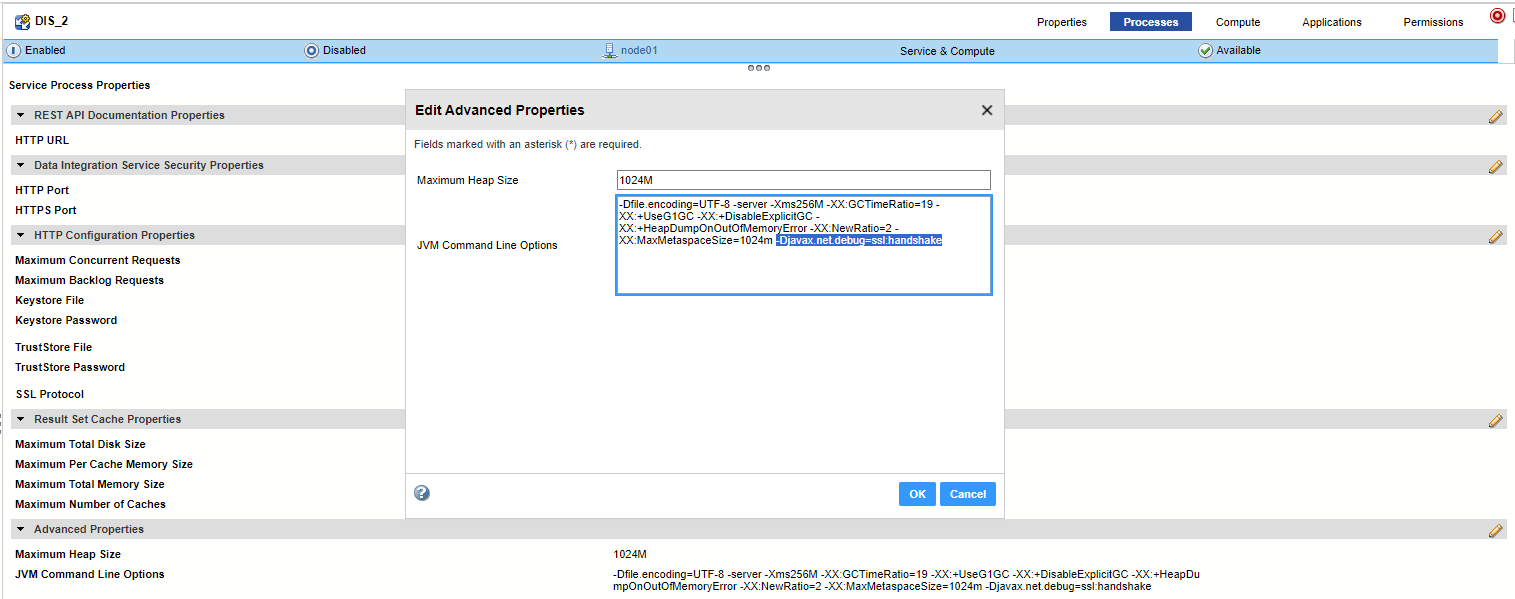Click Maximum Total Memory Size label
The width and height of the screenshot is (1515, 599).
coord(90,484)
